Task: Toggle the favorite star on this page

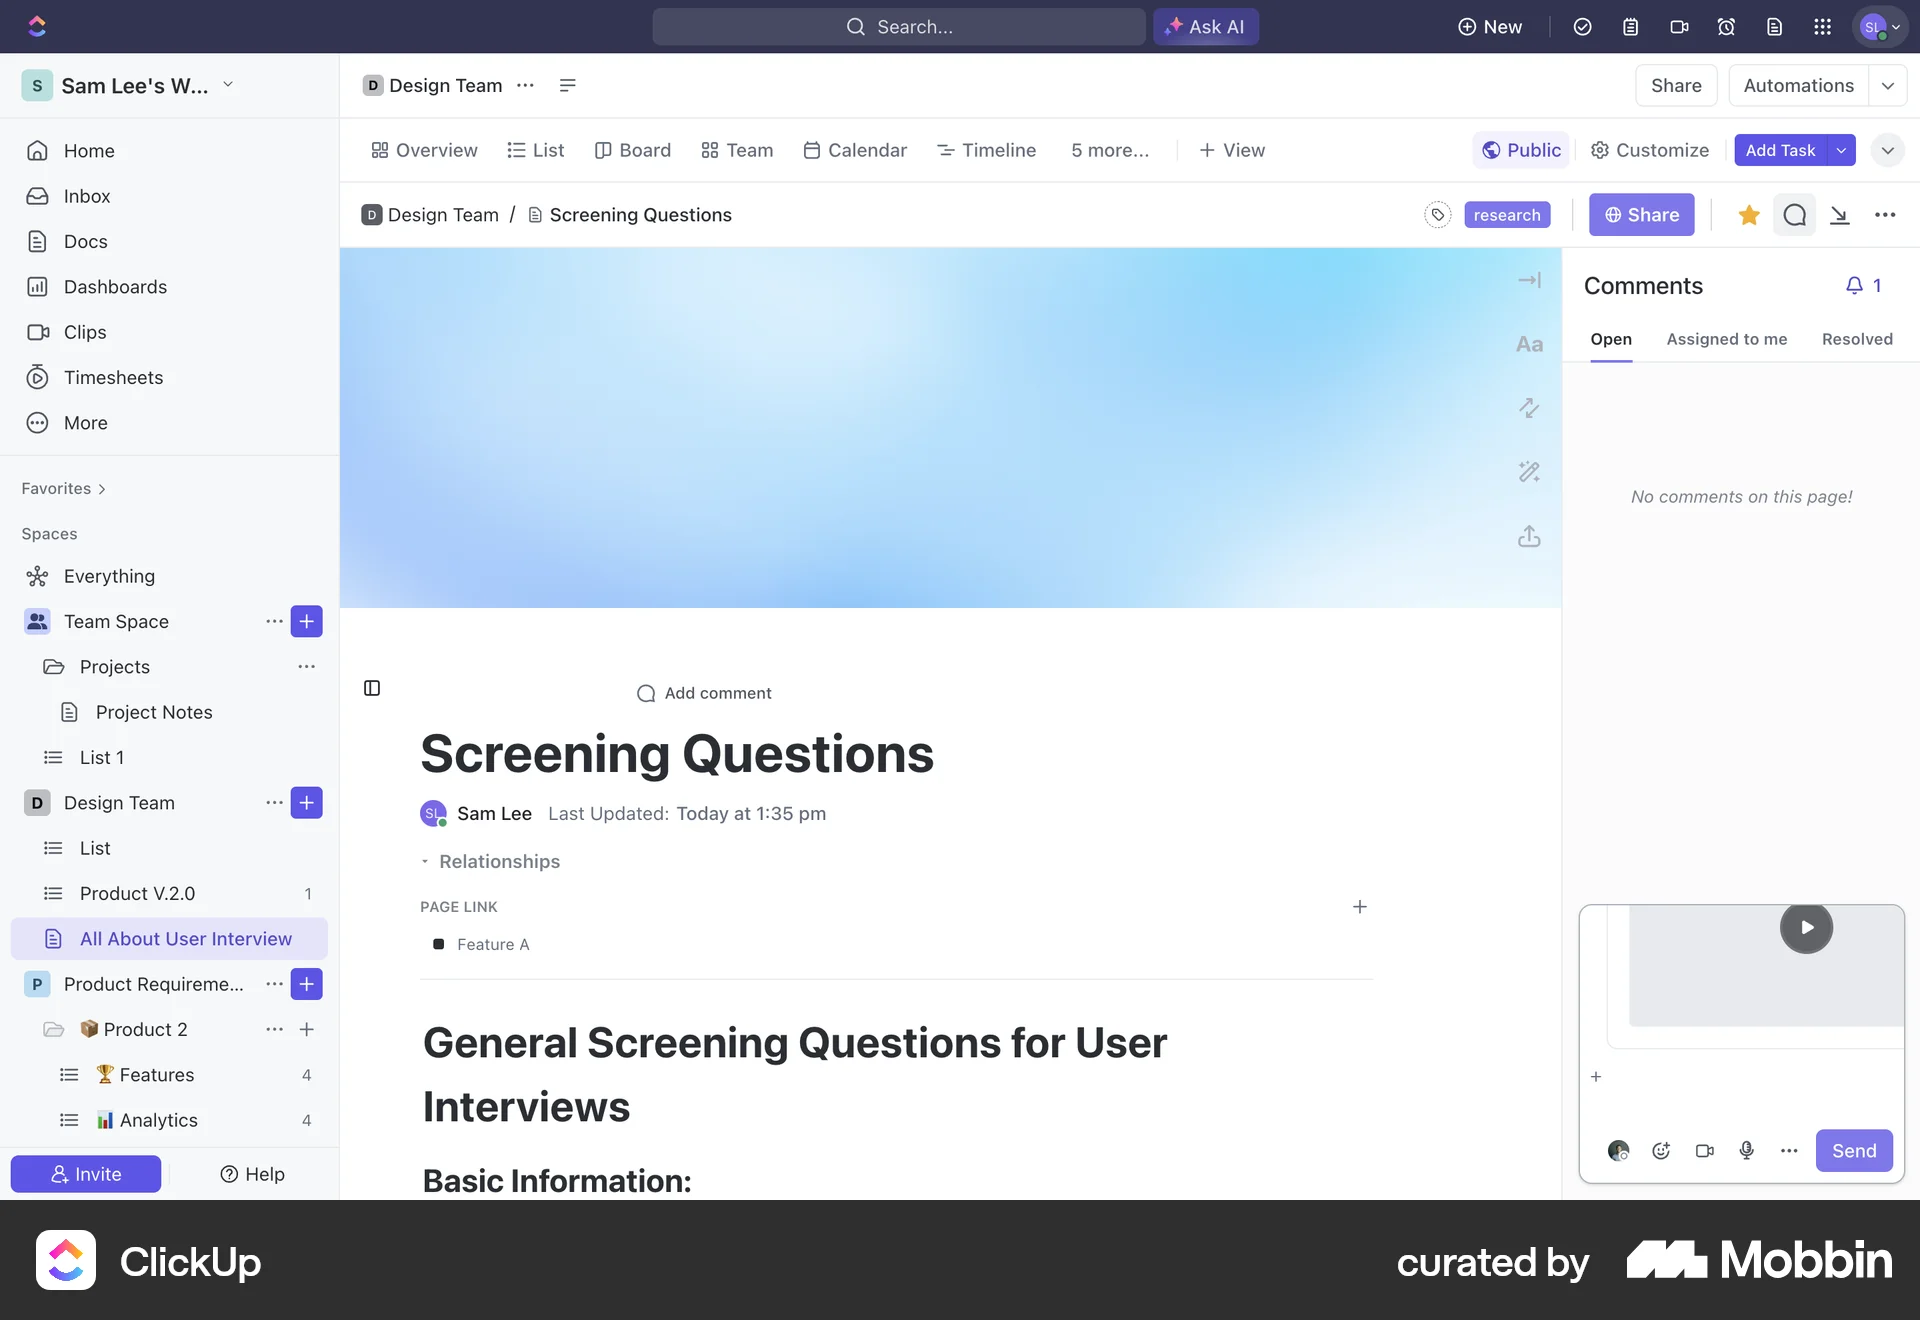Action: pyautogui.click(x=1748, y=215)
